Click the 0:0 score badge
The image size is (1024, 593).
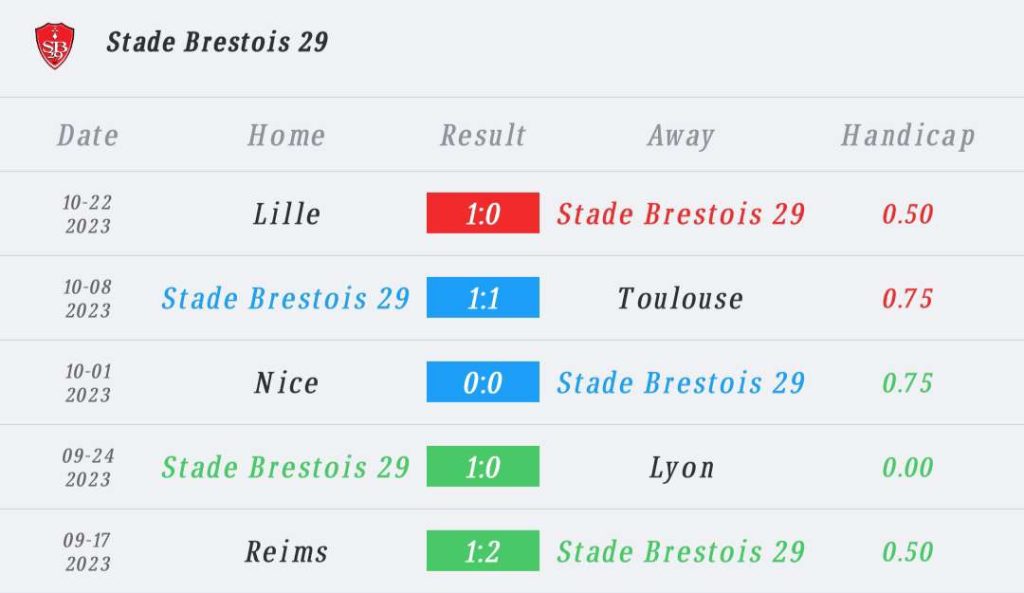(483, 383)
